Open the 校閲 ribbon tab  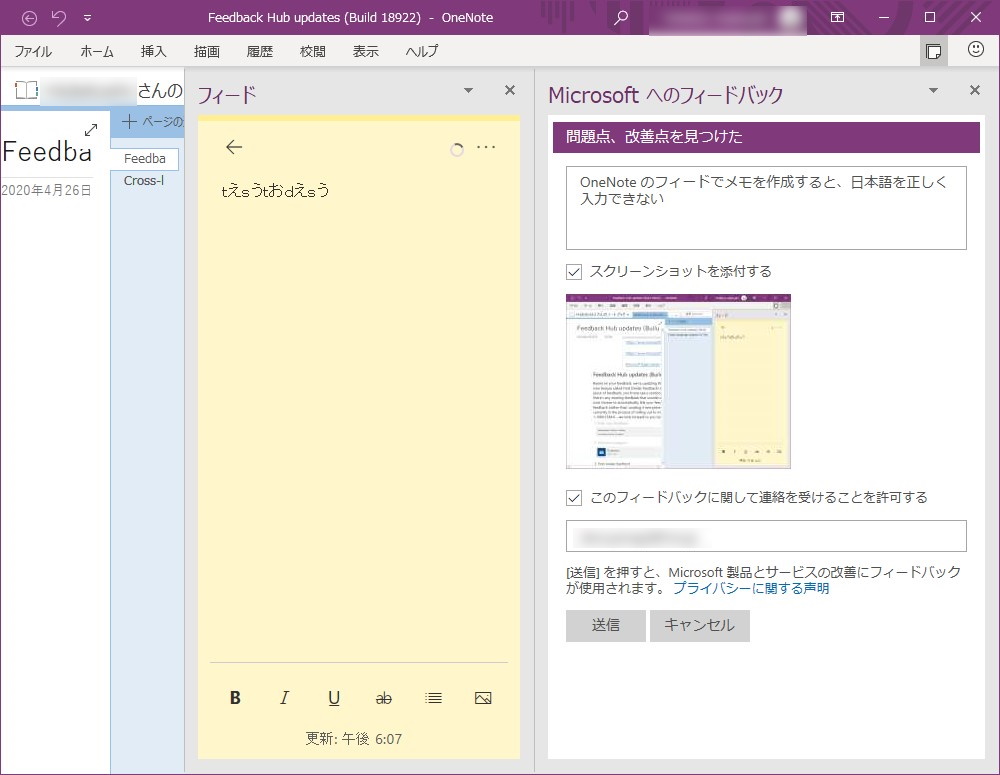tap(312, 51)
